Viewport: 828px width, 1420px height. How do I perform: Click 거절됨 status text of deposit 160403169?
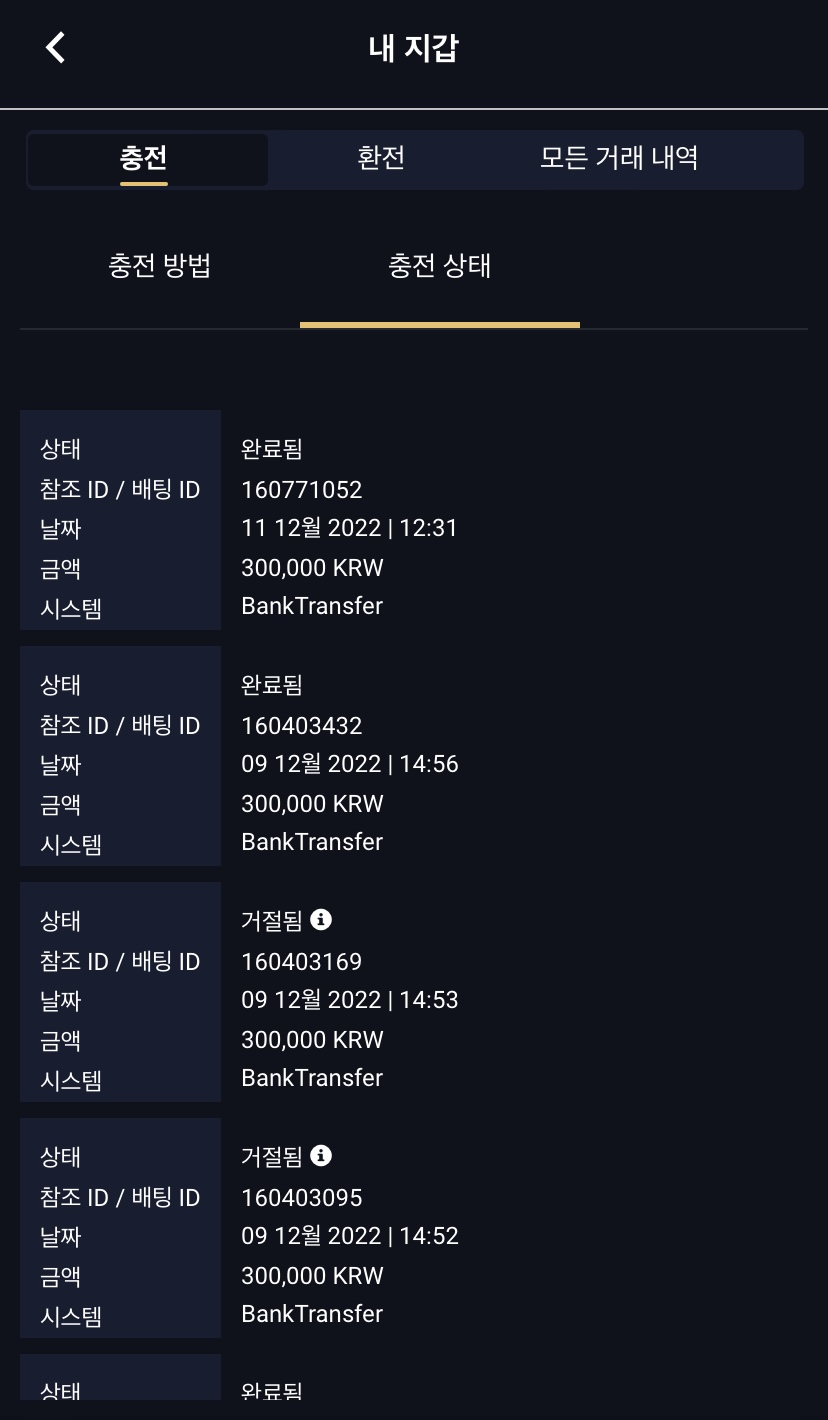click(x=272, y=920)
